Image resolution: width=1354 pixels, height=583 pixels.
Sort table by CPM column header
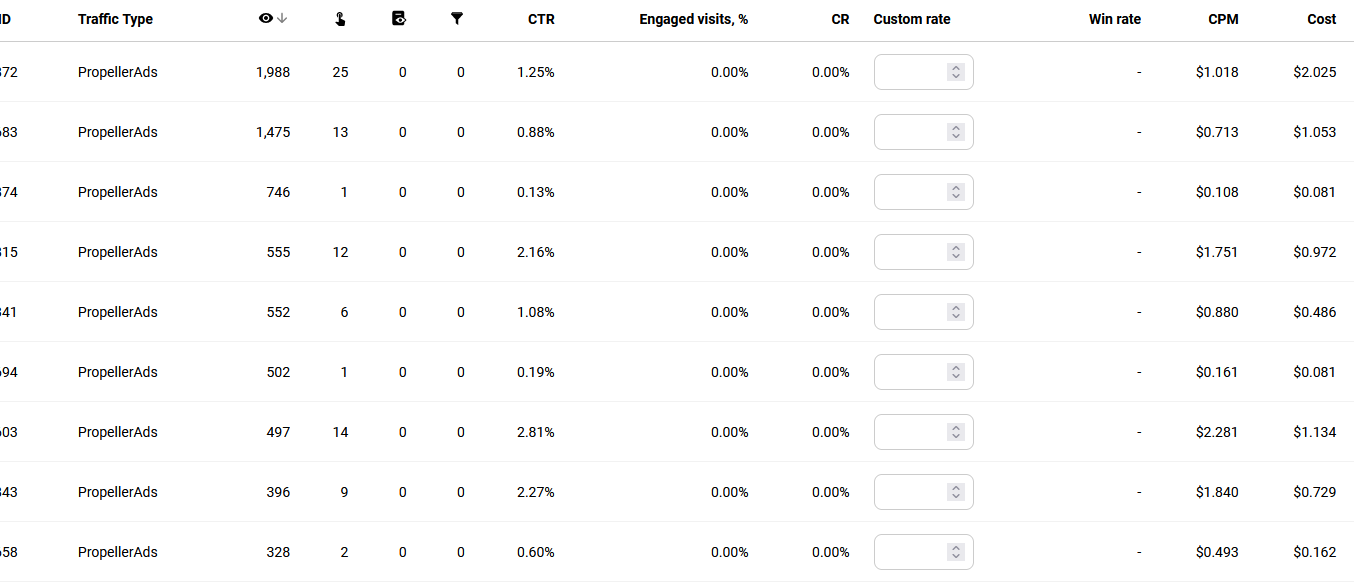click(x=1223, y=19)
